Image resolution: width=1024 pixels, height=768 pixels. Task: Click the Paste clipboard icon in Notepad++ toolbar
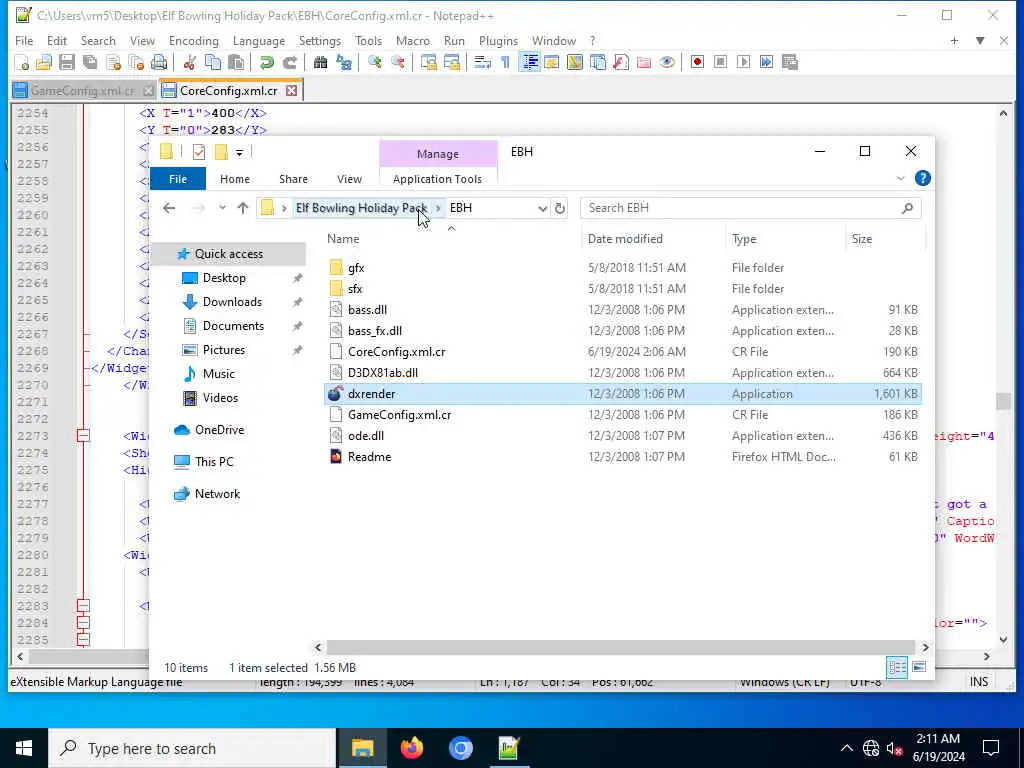pyautogui.click(x=236, y=63)
